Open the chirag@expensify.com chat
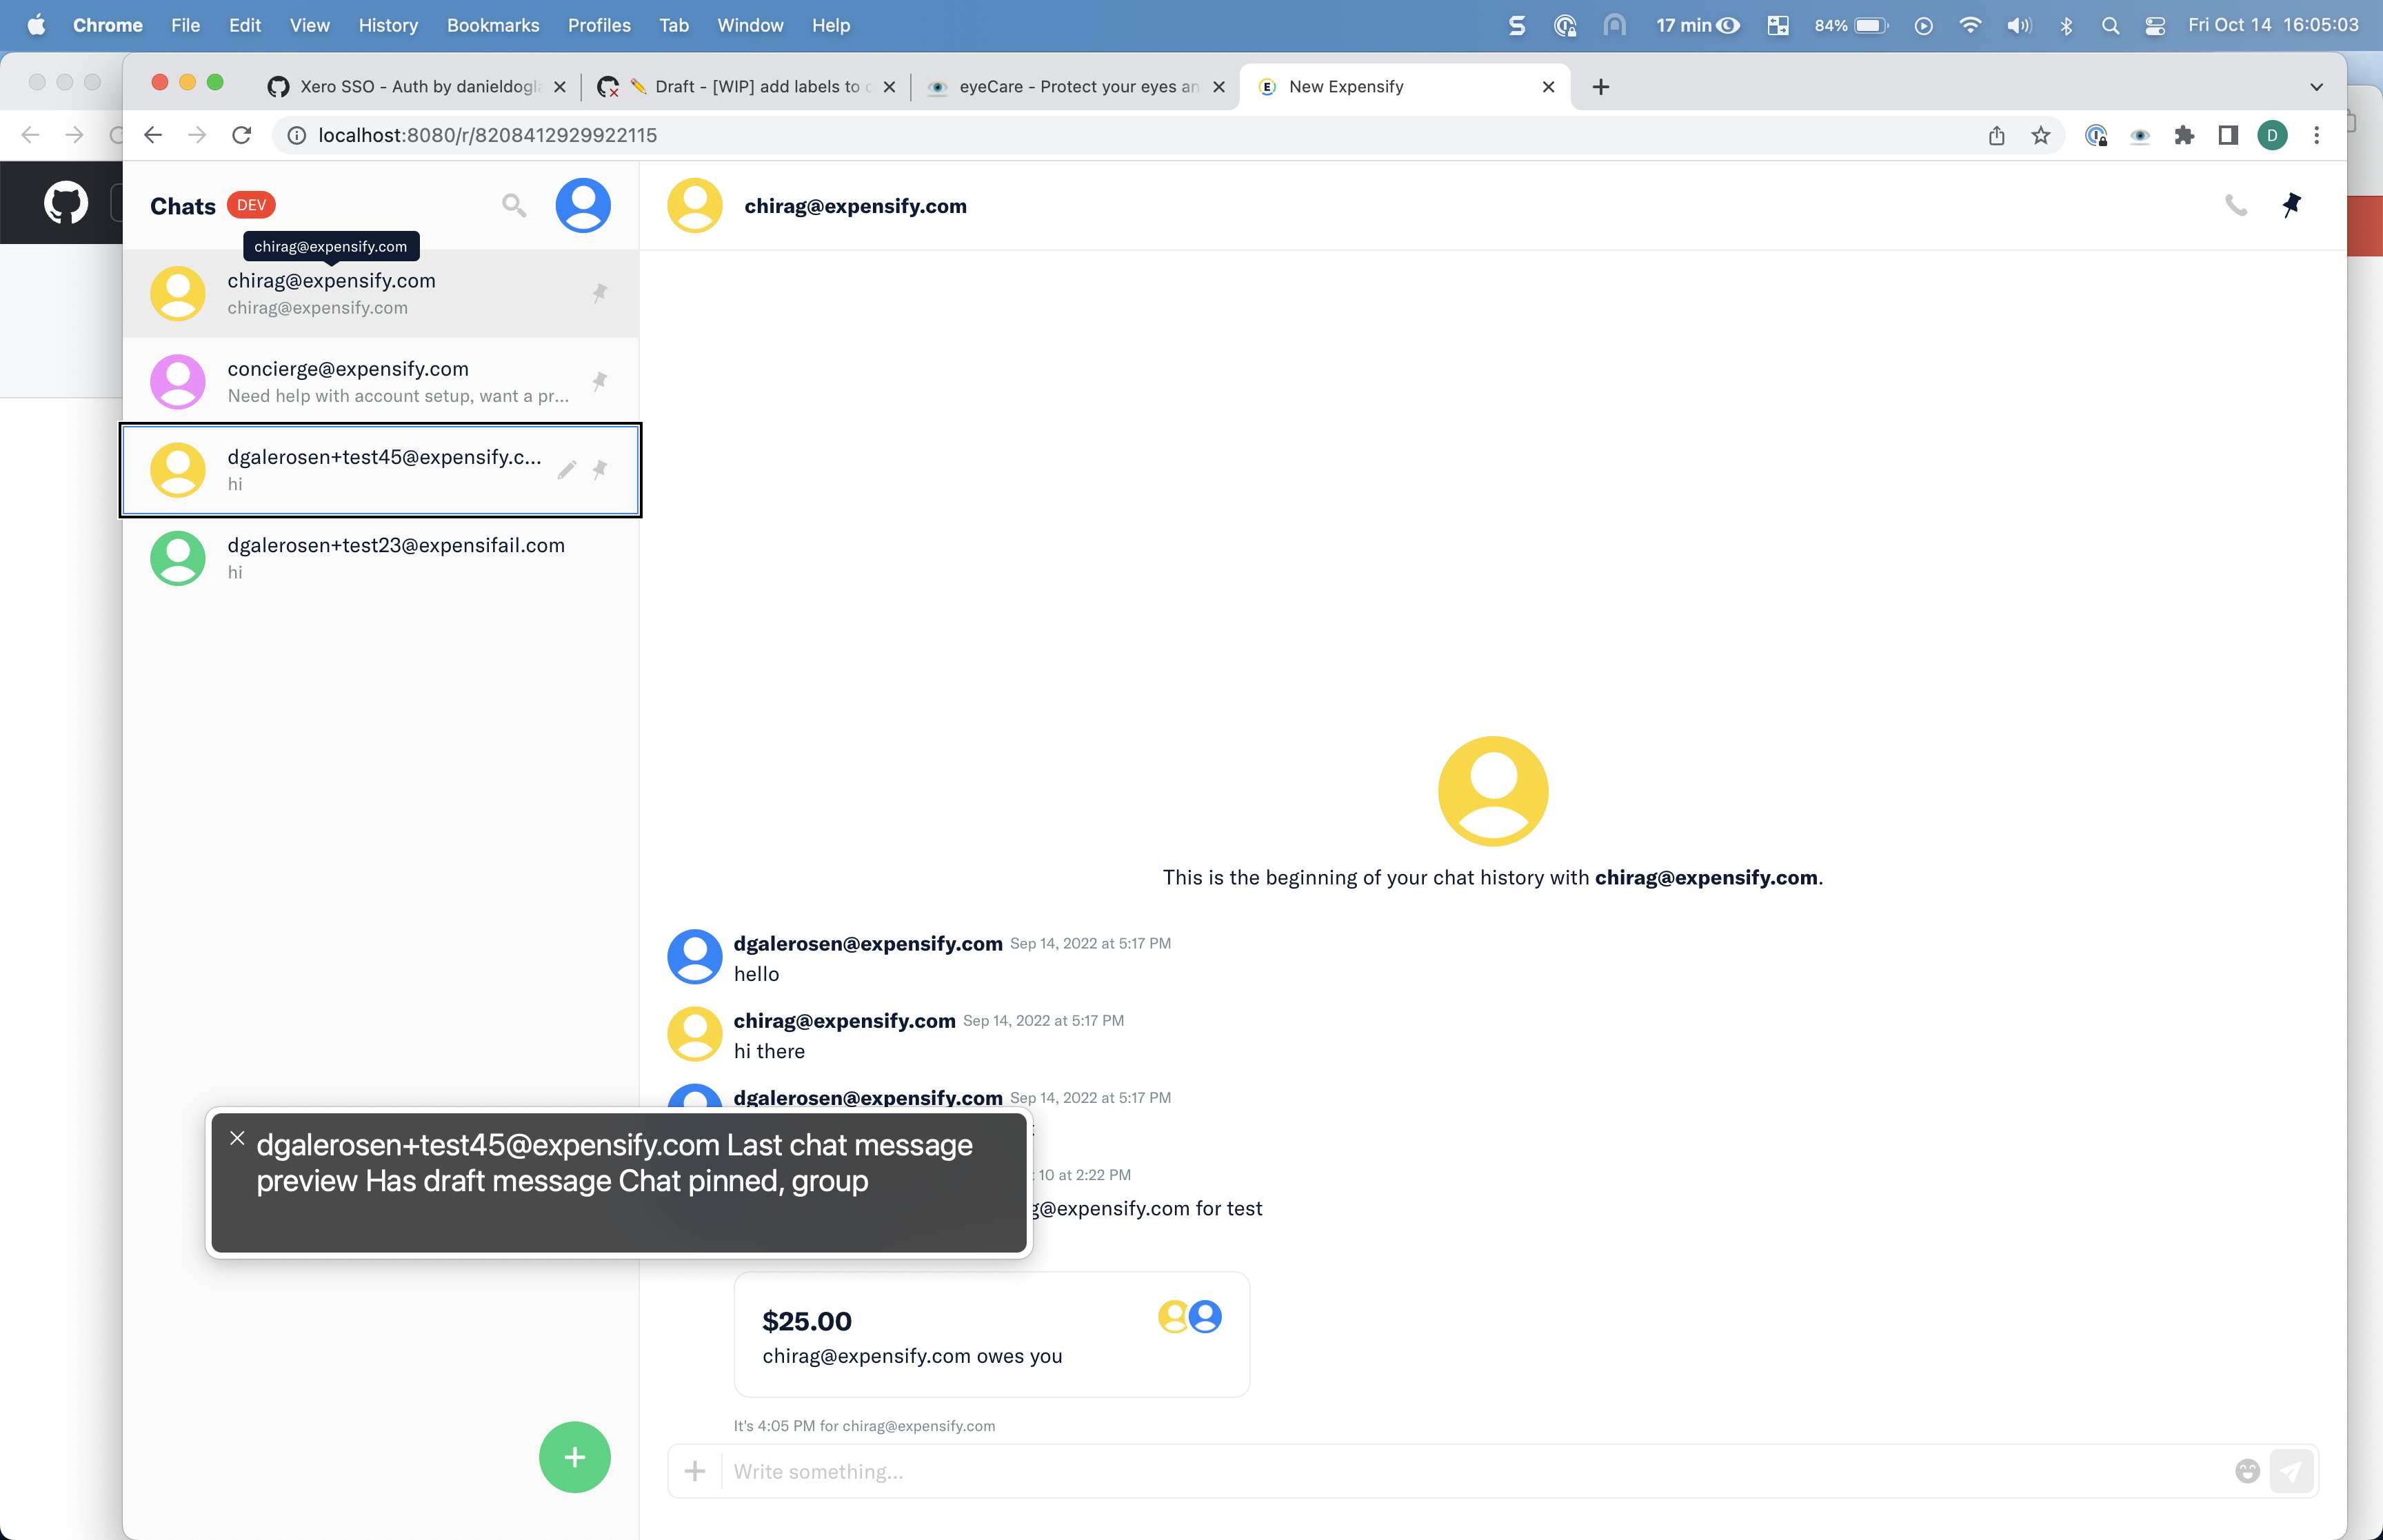This screenshot has height=1540, width=2383. (381, 293)
